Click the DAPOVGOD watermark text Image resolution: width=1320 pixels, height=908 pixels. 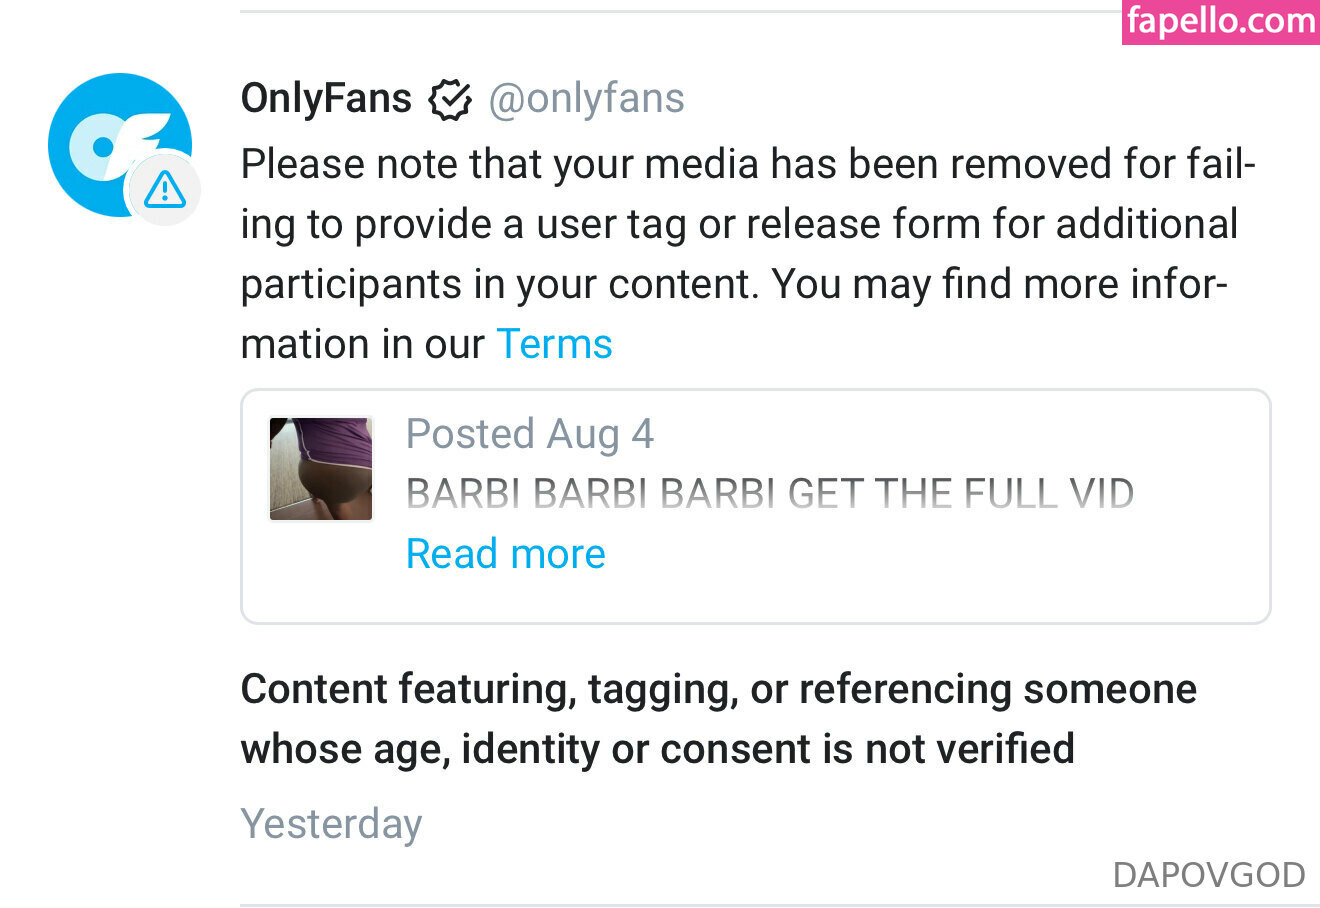click(x=1208, y=875)
